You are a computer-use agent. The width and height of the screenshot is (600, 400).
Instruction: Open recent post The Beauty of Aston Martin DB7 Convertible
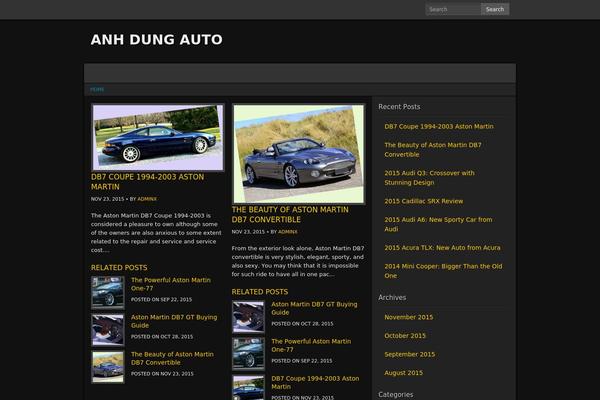click(433, 150)
